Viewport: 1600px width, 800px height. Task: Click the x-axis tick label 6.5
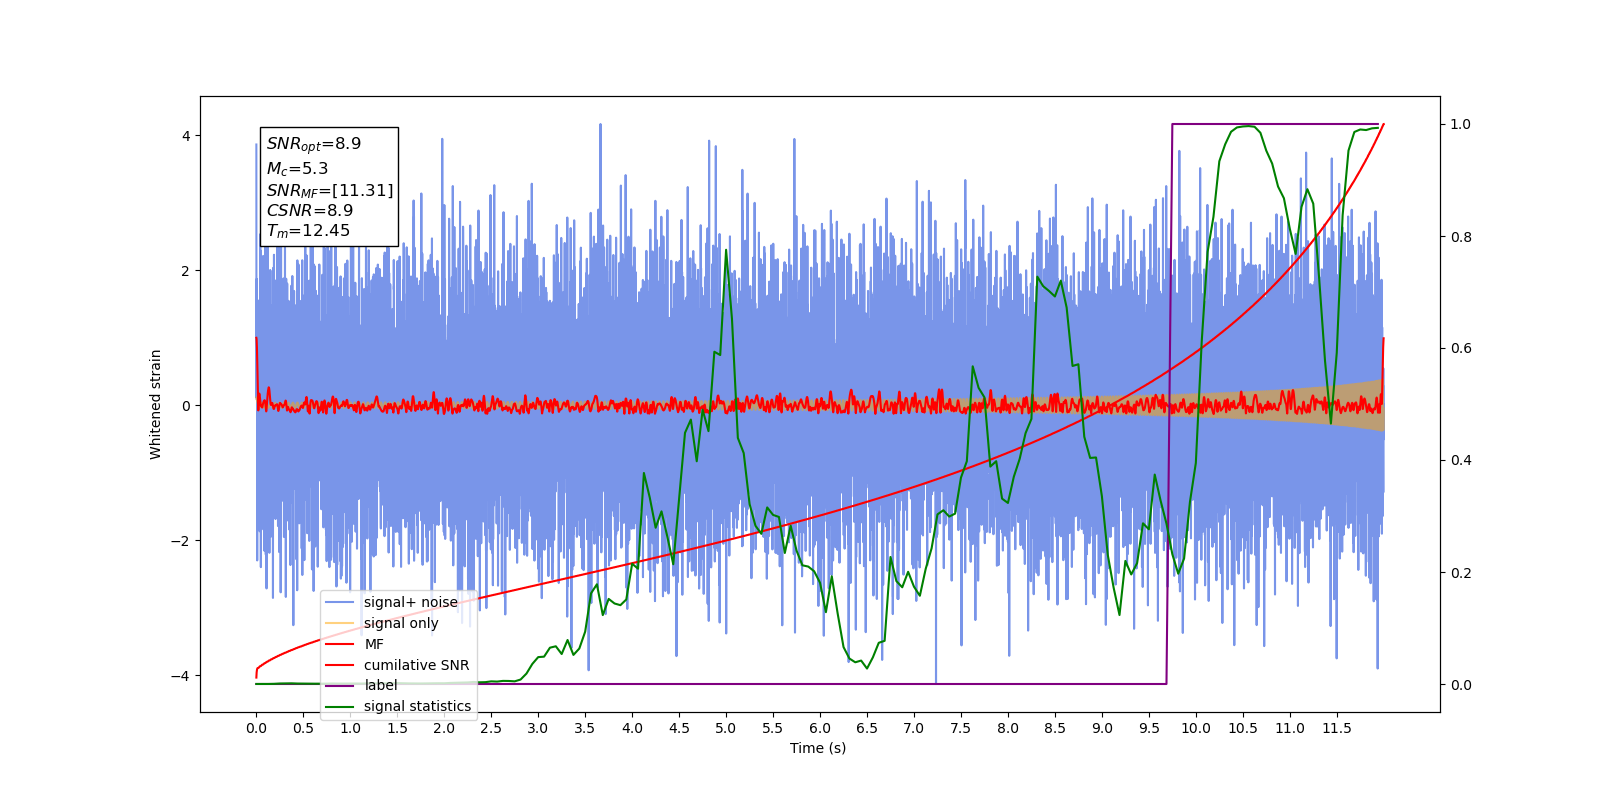coord(867,728)
